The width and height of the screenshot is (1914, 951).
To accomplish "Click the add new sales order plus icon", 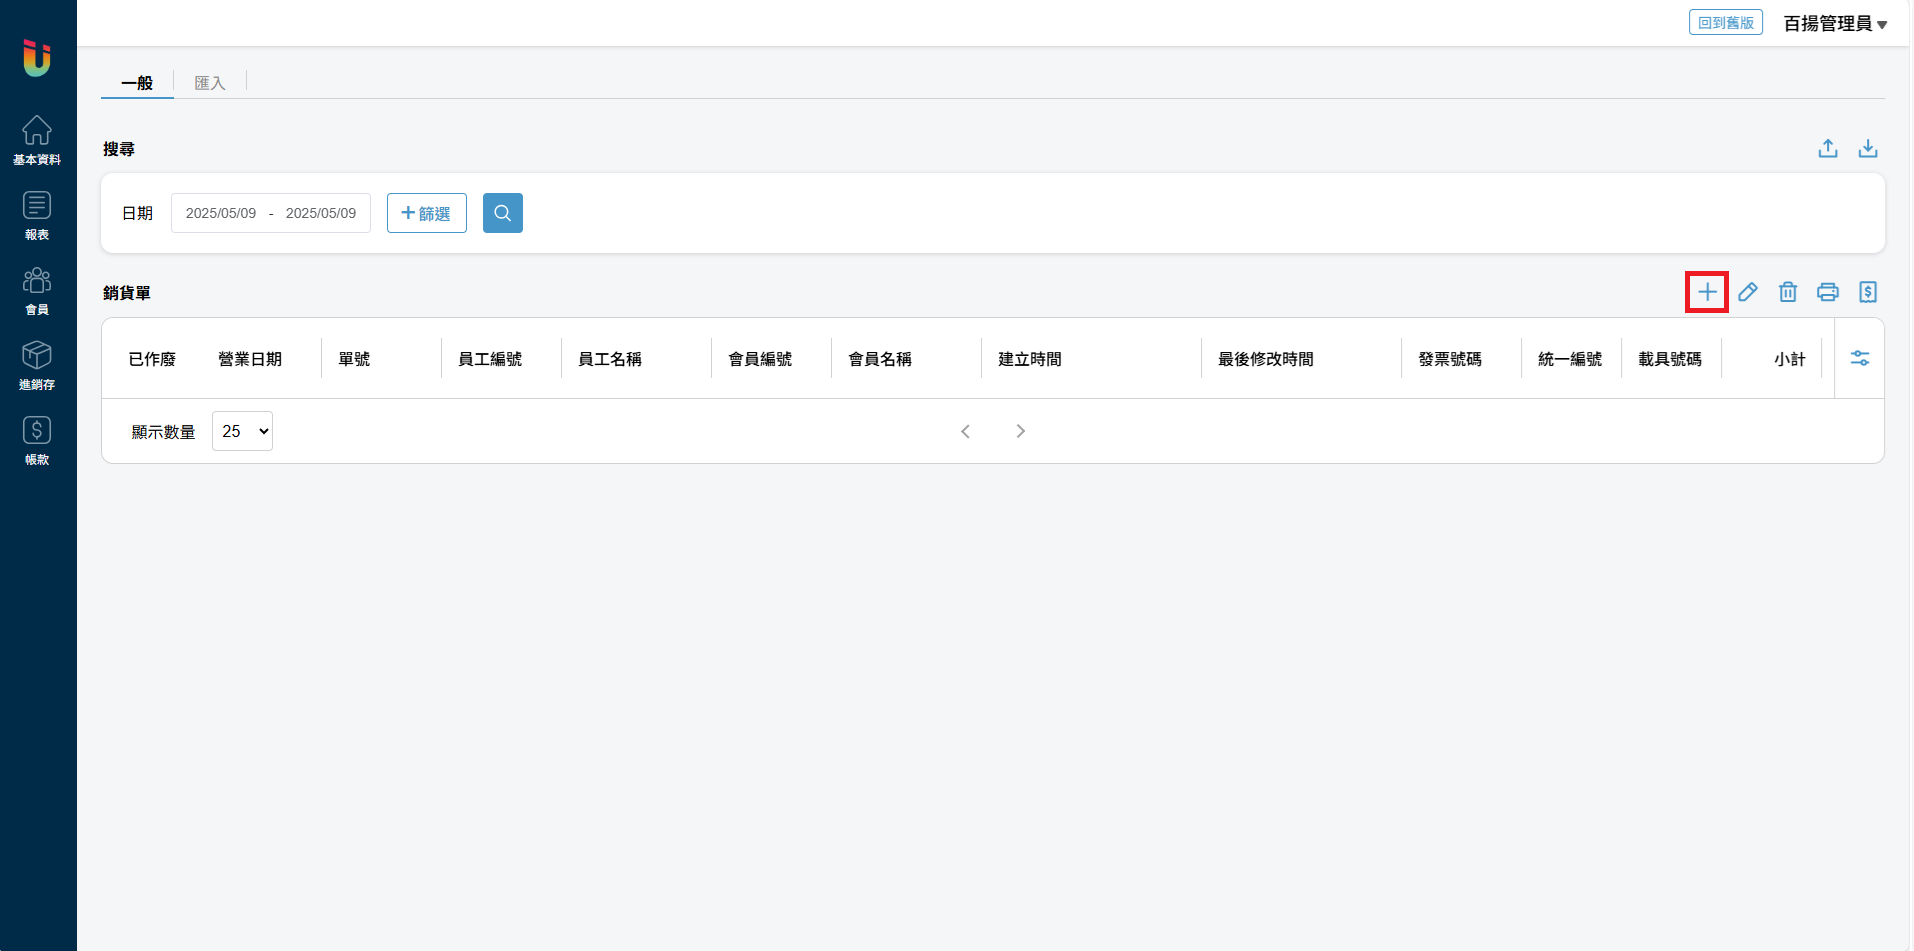I will (1707, 292).
